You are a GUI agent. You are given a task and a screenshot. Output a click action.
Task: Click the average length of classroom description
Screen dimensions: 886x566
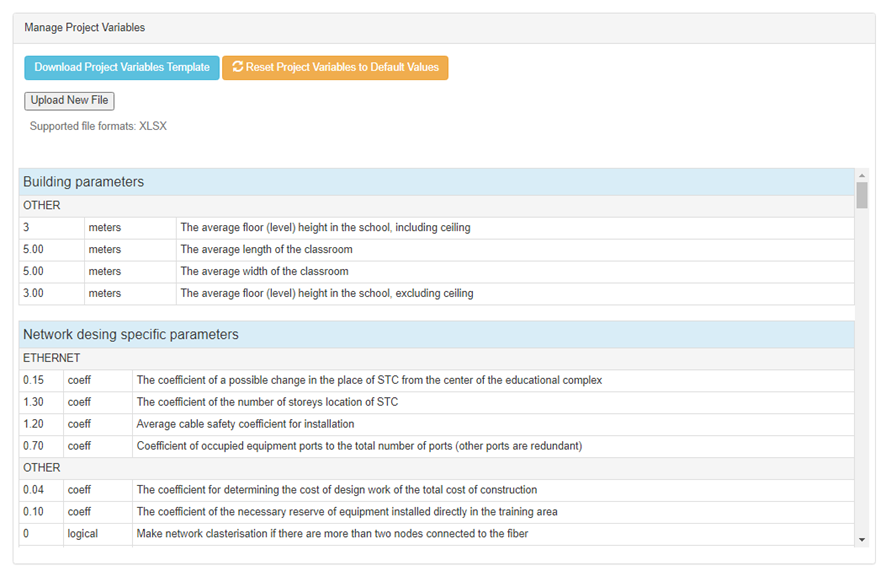coord(266,250)
